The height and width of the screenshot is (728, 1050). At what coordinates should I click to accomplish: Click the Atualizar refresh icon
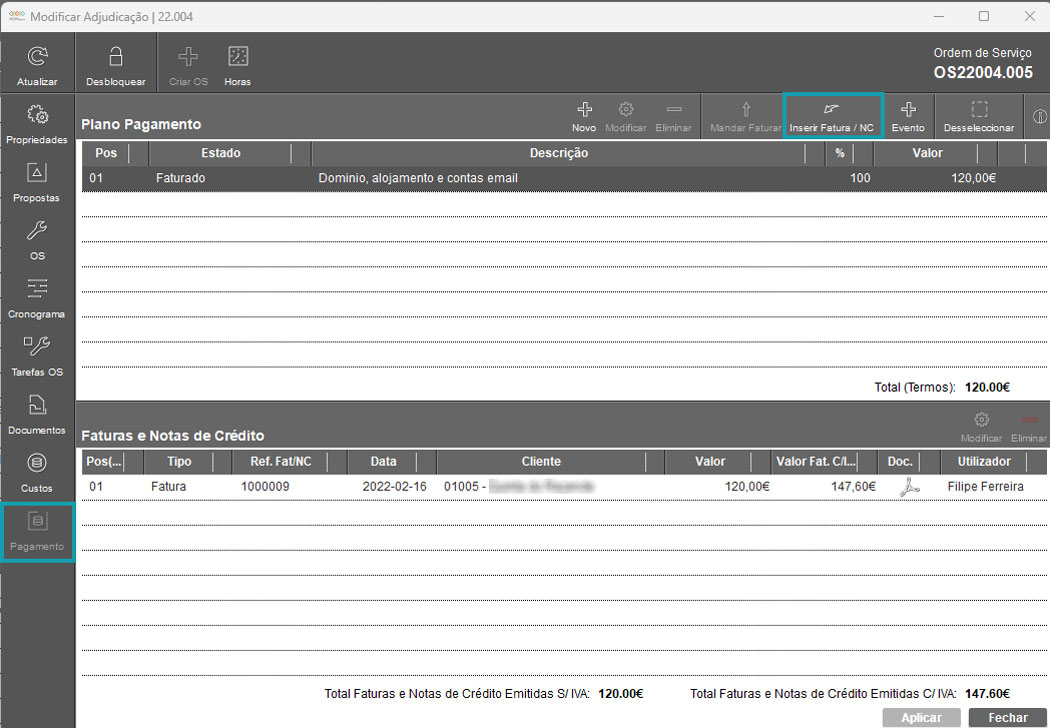click(x=38, y=56)
